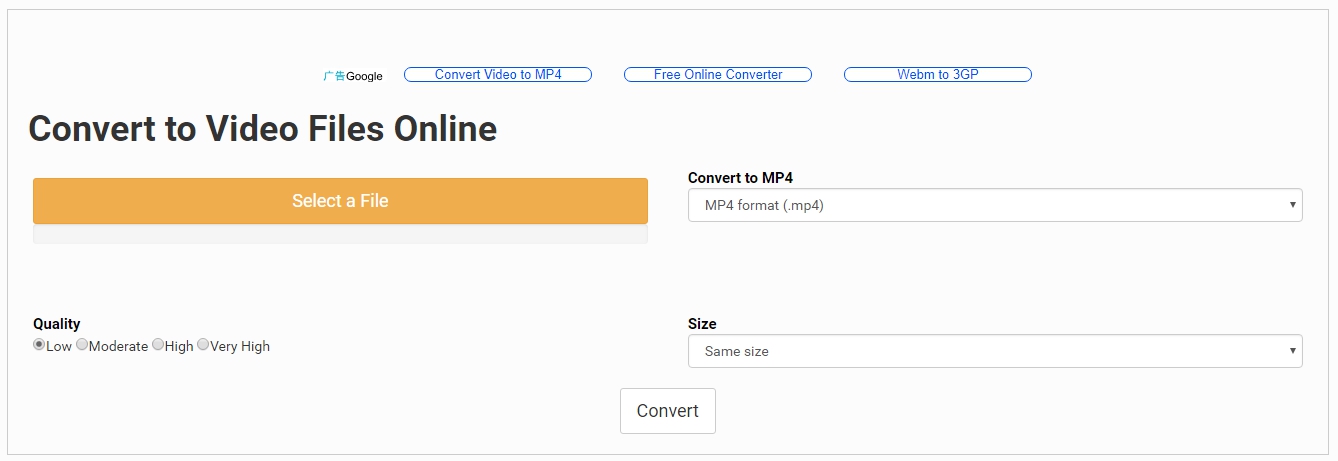Click the Convert to Video Files Online heading
The width and height of the screenshot is (1338, 461).
[263, 129]
